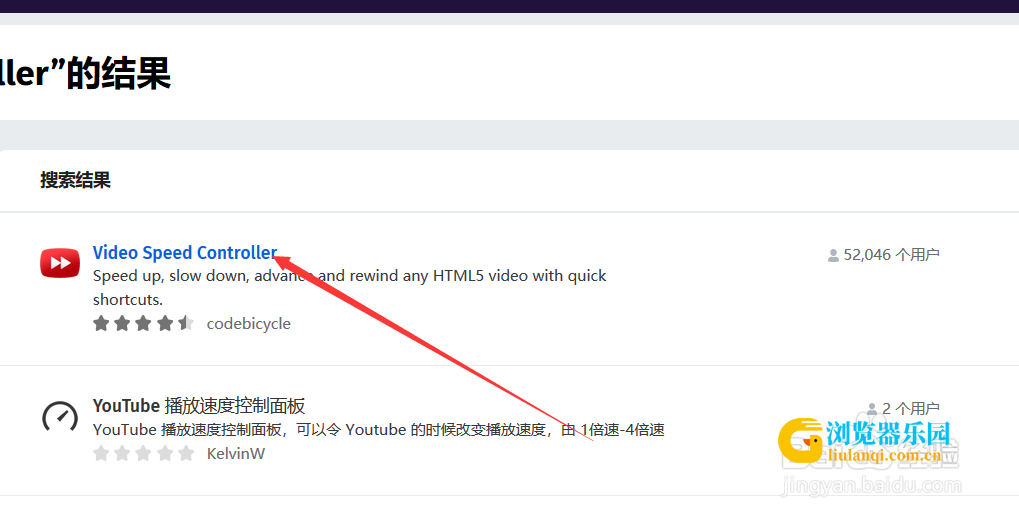
Task: Select the codebicycle author name
Action: (248, 324)
